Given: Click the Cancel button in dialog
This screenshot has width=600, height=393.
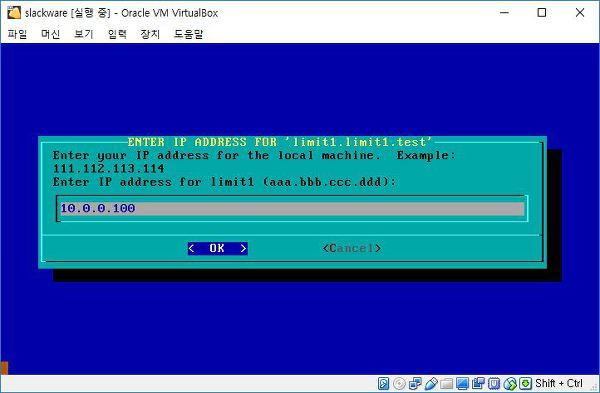Looking at the screenshot, I should 352,248.
